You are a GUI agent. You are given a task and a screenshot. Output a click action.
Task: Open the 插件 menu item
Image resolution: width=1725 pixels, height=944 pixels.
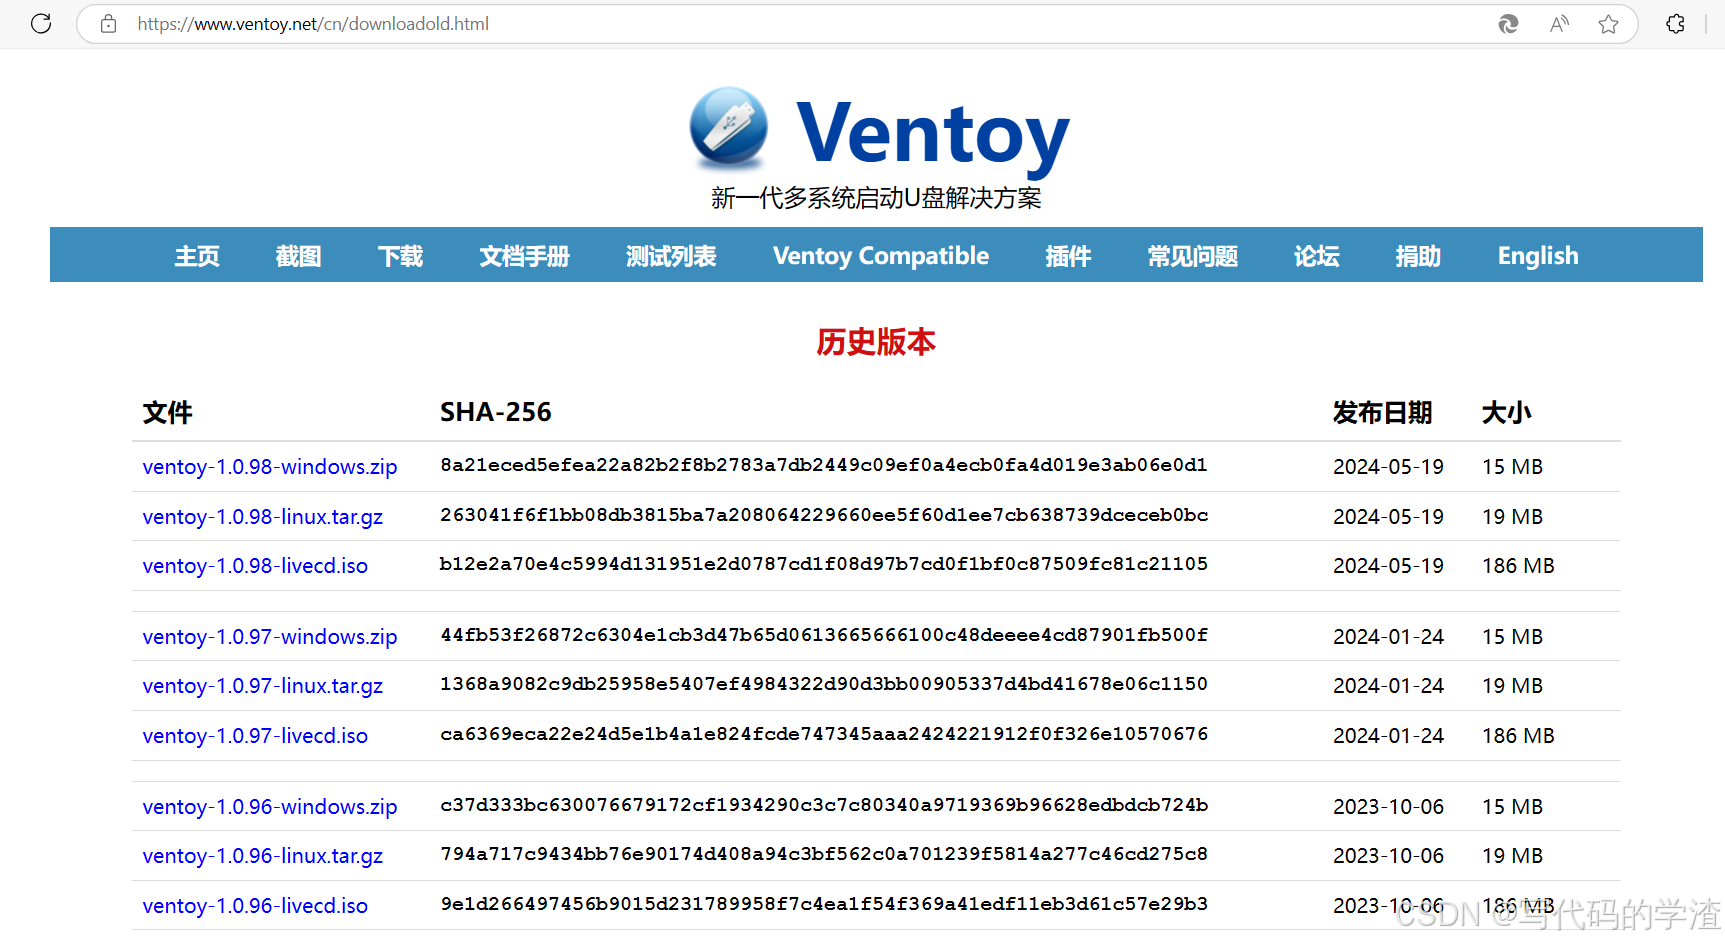pyautogui.click(x=1068, y=256)
